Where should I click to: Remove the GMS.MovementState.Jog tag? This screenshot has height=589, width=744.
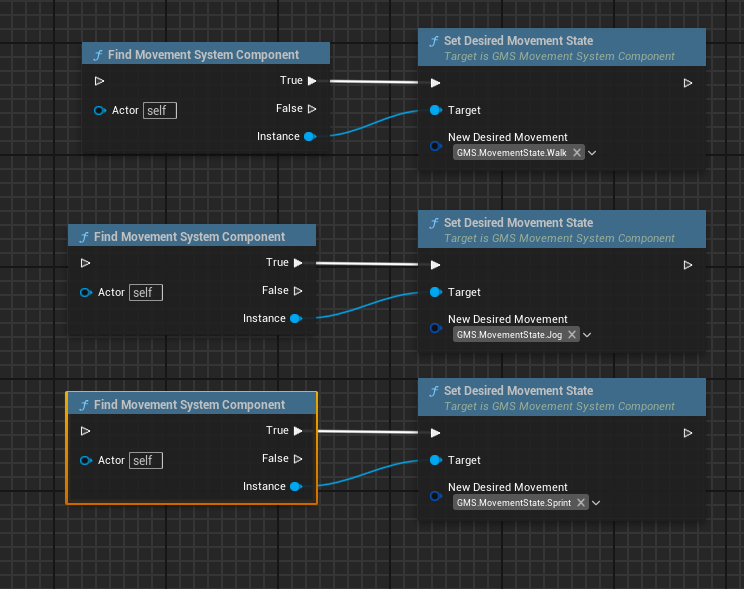572,335
